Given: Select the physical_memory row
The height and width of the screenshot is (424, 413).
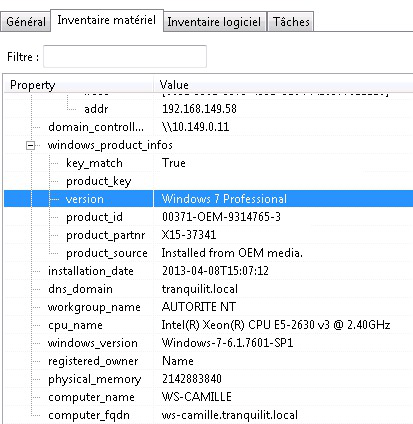Looking at the screenshot, I should point(208,379).
